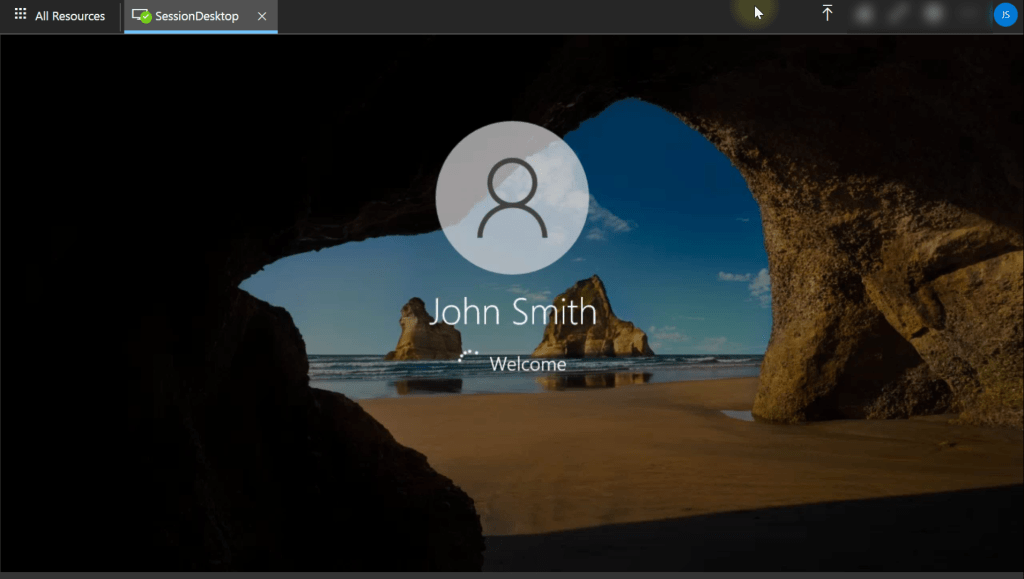Click empty toolbar space right of SessionDesktop tab
Screen dimensions: 1024x579
coord(500,16)
